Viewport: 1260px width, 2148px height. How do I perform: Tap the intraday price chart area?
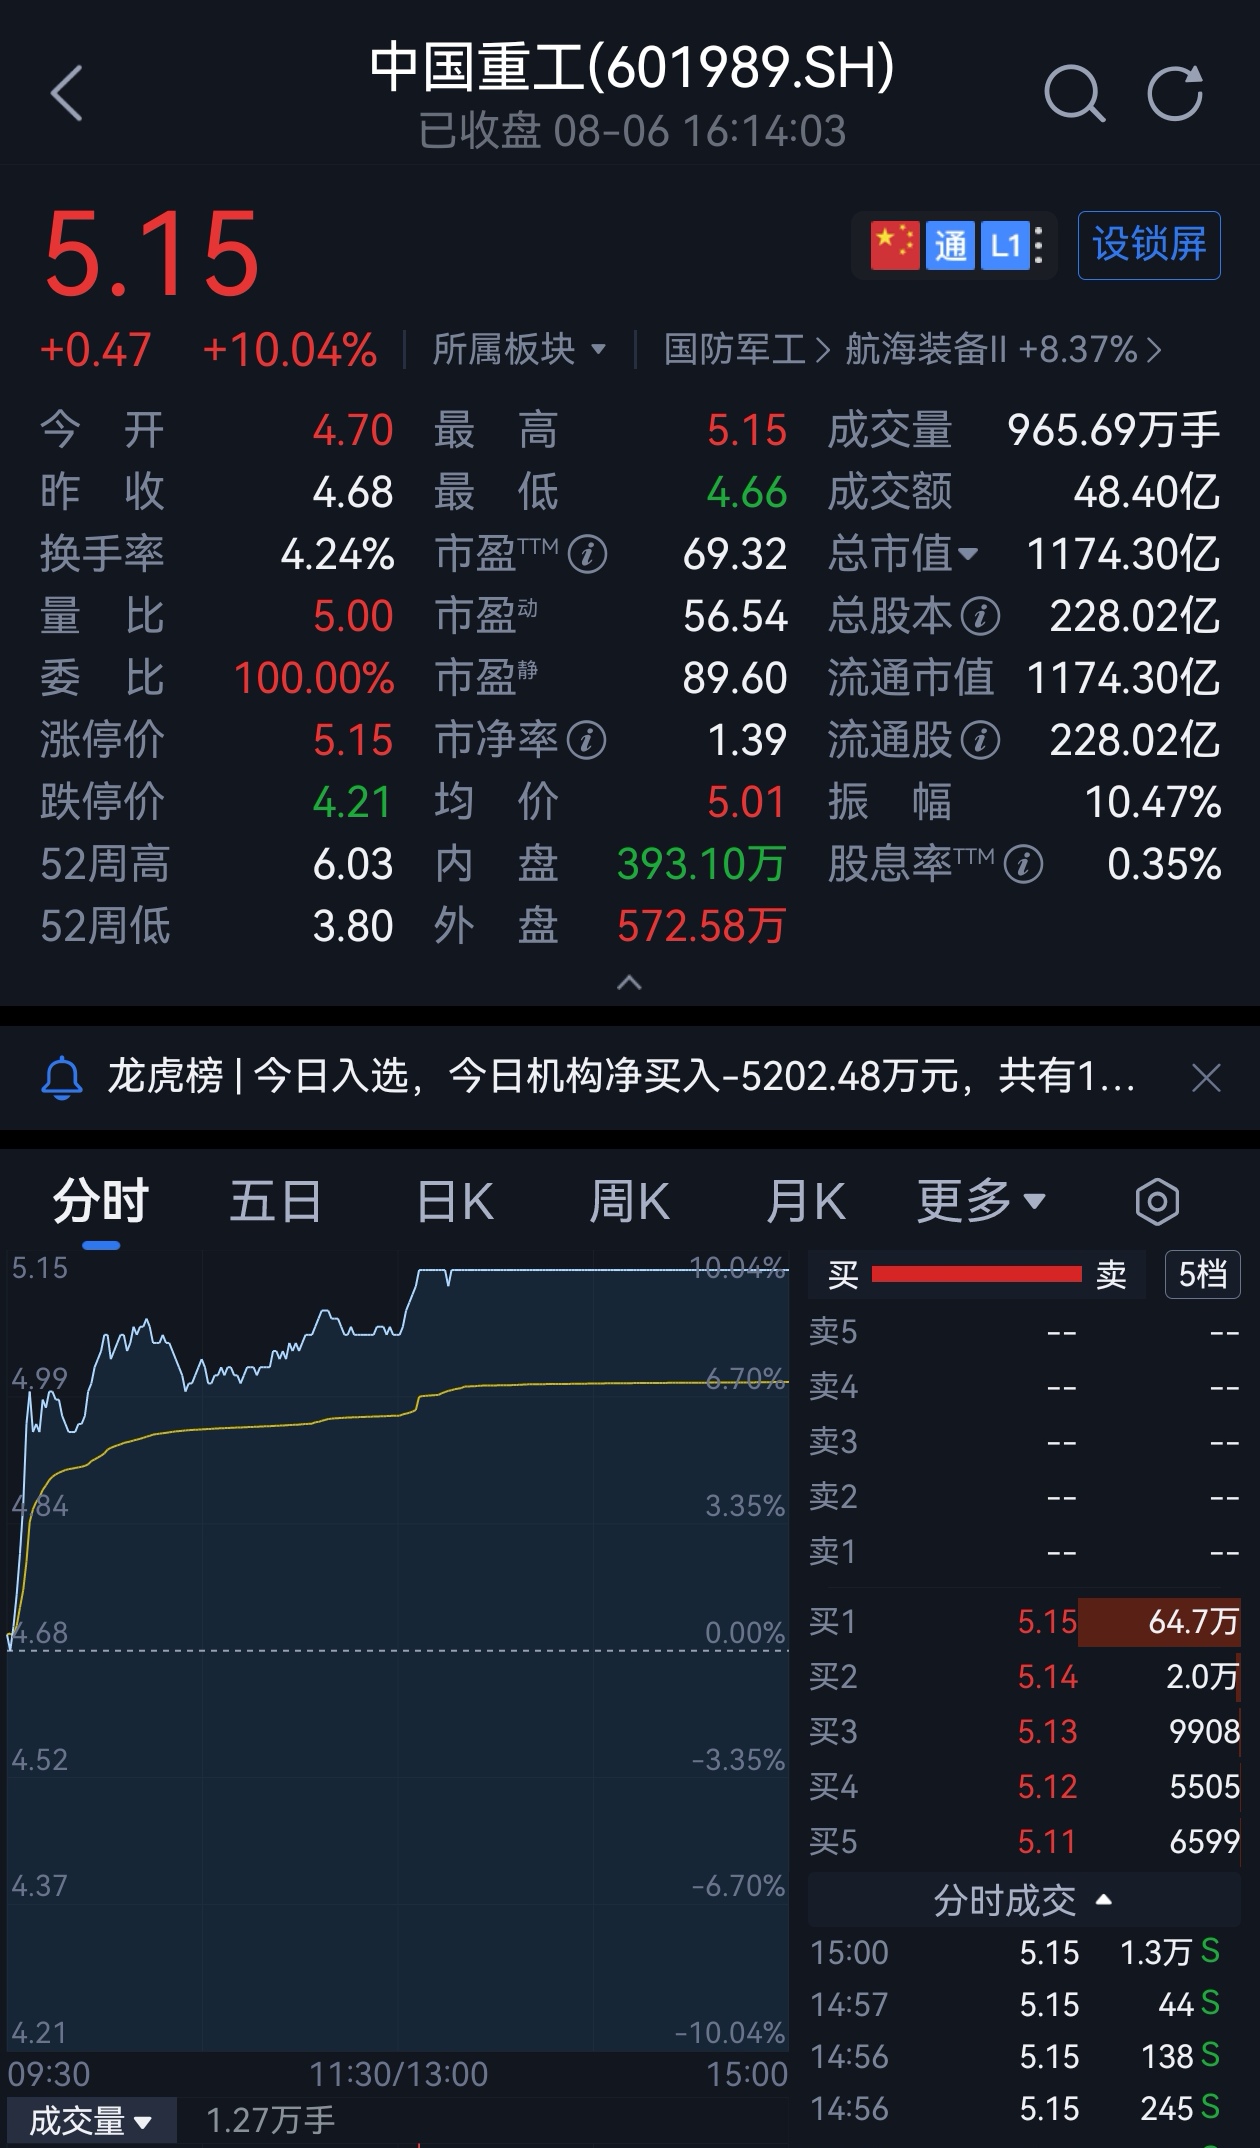tap(398, 1650)
